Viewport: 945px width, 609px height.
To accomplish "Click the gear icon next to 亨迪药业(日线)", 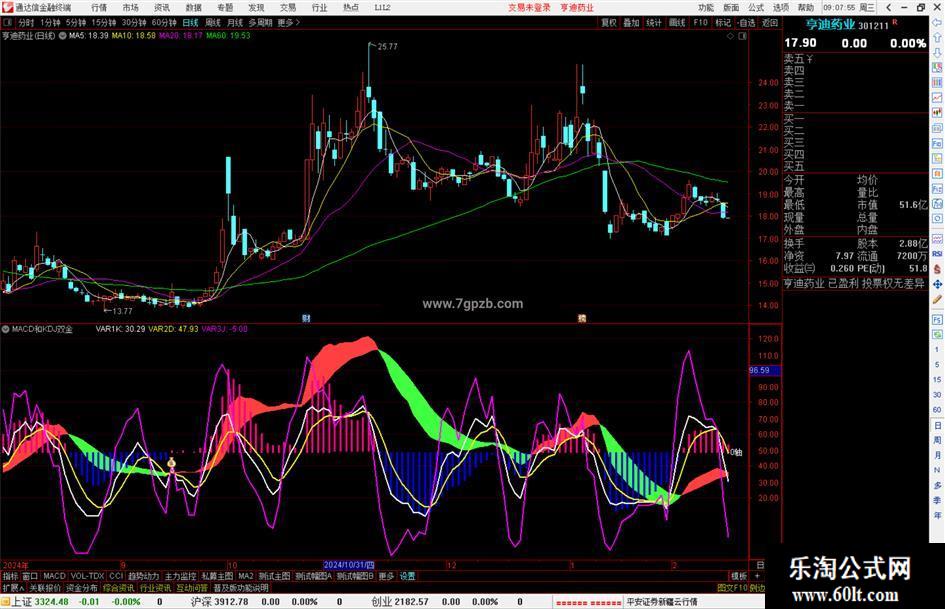I will pos(62,36).
